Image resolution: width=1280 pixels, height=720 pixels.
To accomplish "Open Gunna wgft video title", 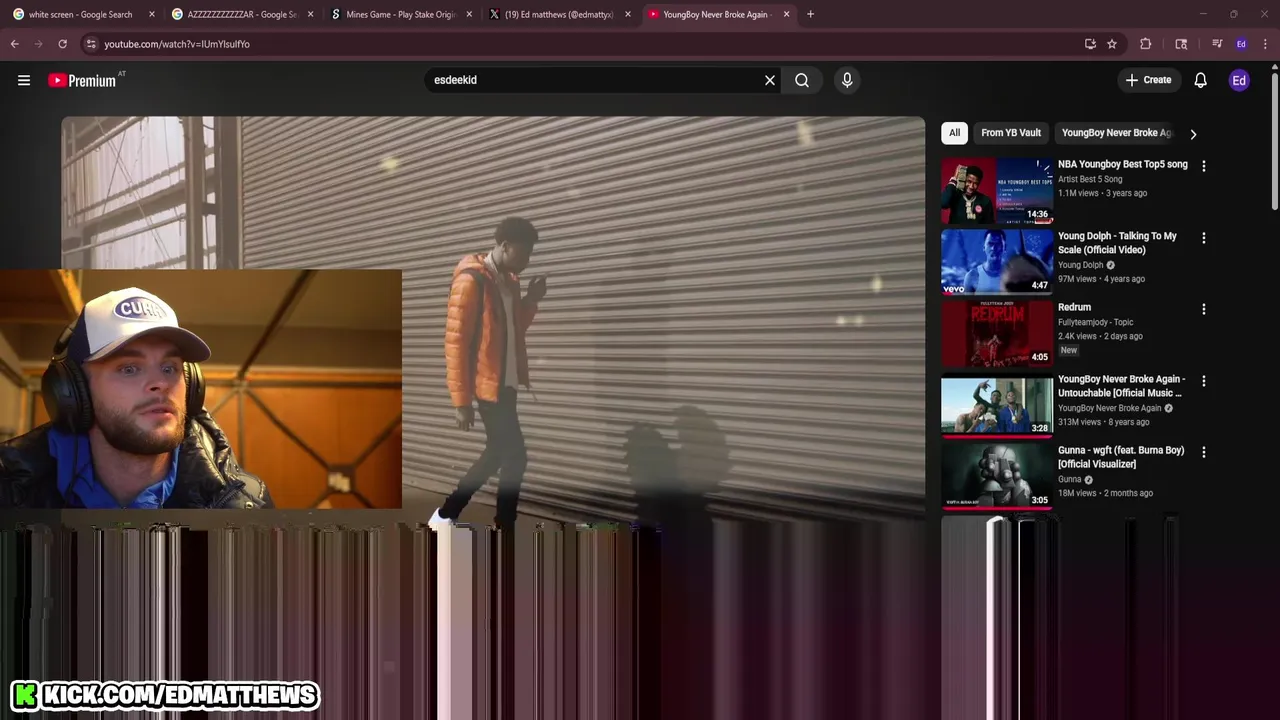I will (x=1121, y=457).
